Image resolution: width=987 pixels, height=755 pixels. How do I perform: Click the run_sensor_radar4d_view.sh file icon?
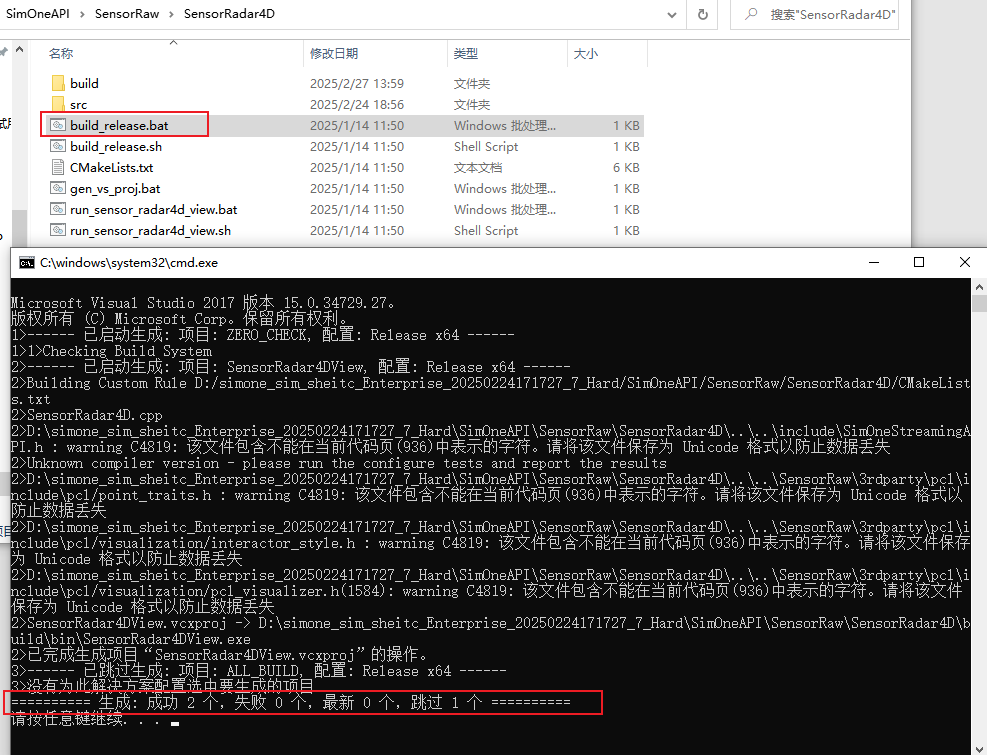click(x=58, y=230)
